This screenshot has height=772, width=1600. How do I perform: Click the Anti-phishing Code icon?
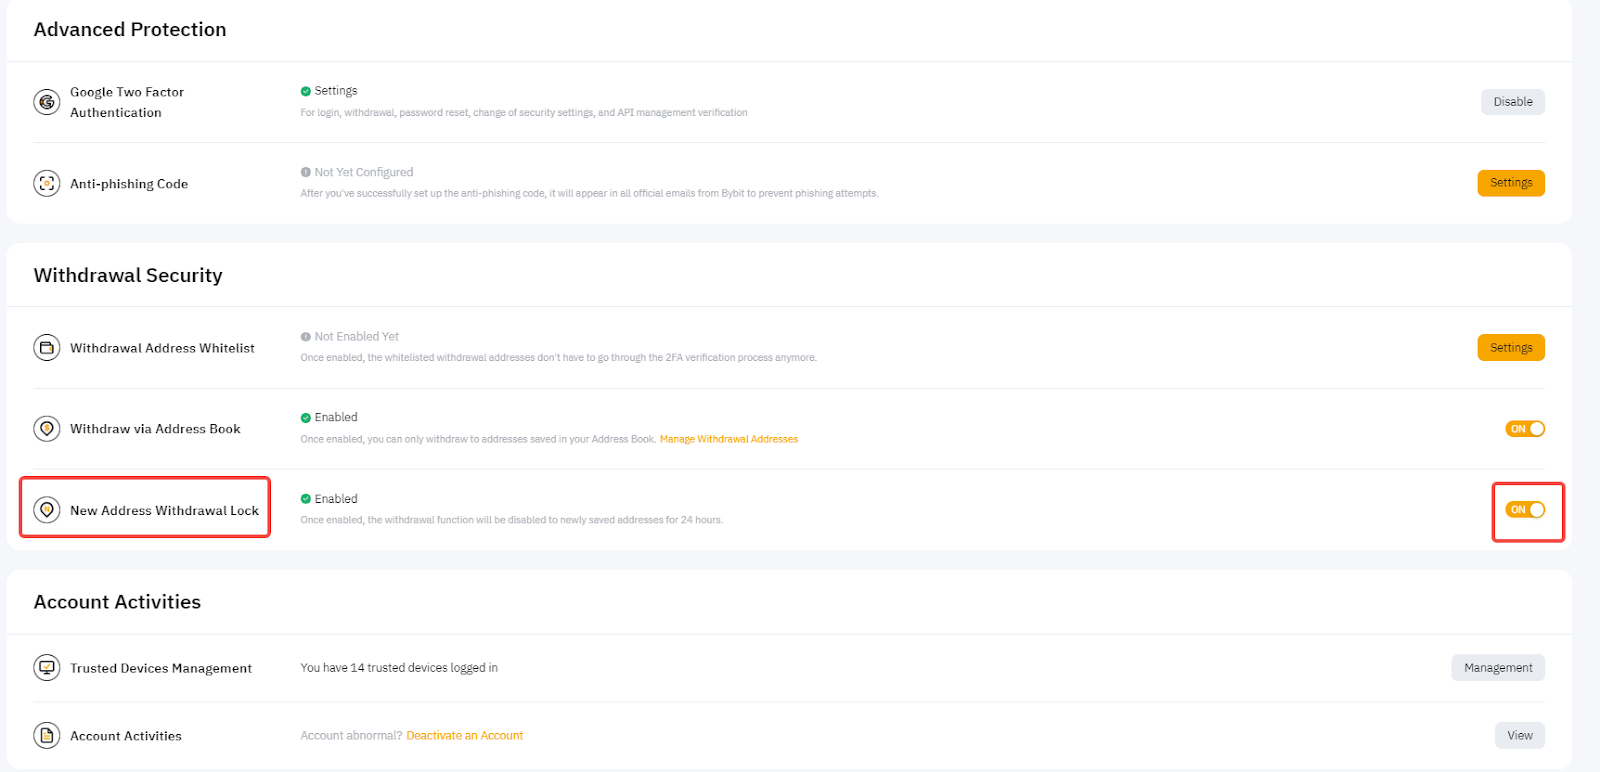pyautogui.click(x=47, y=184)
